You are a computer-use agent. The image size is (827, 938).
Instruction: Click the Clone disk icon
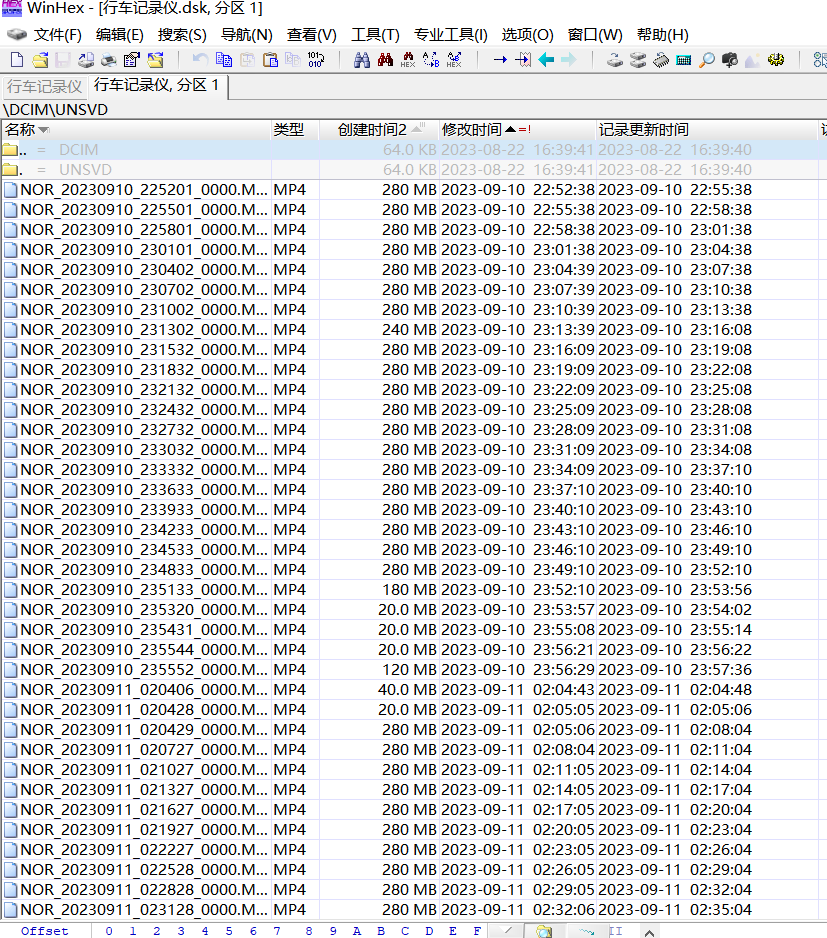pos(638,60)
